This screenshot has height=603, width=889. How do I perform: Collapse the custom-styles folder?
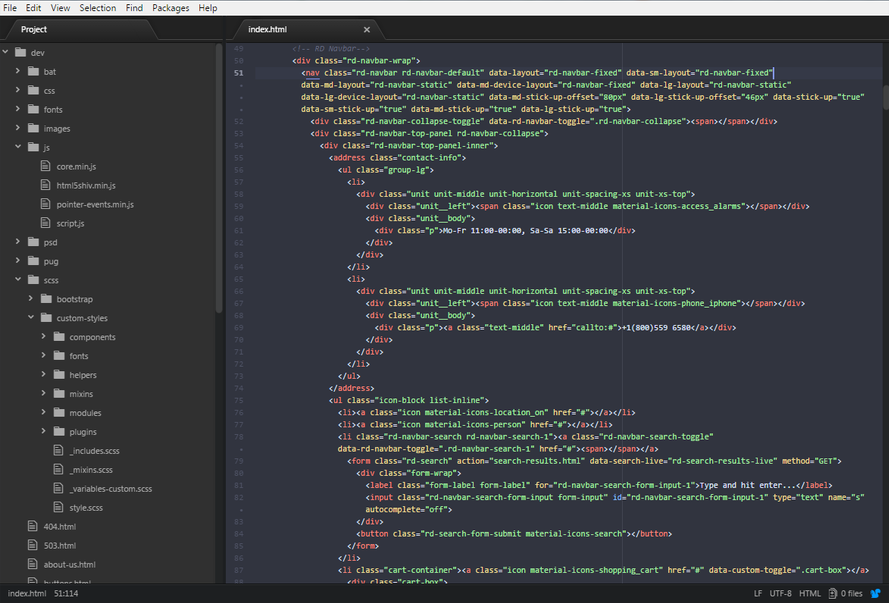point(31,318)
